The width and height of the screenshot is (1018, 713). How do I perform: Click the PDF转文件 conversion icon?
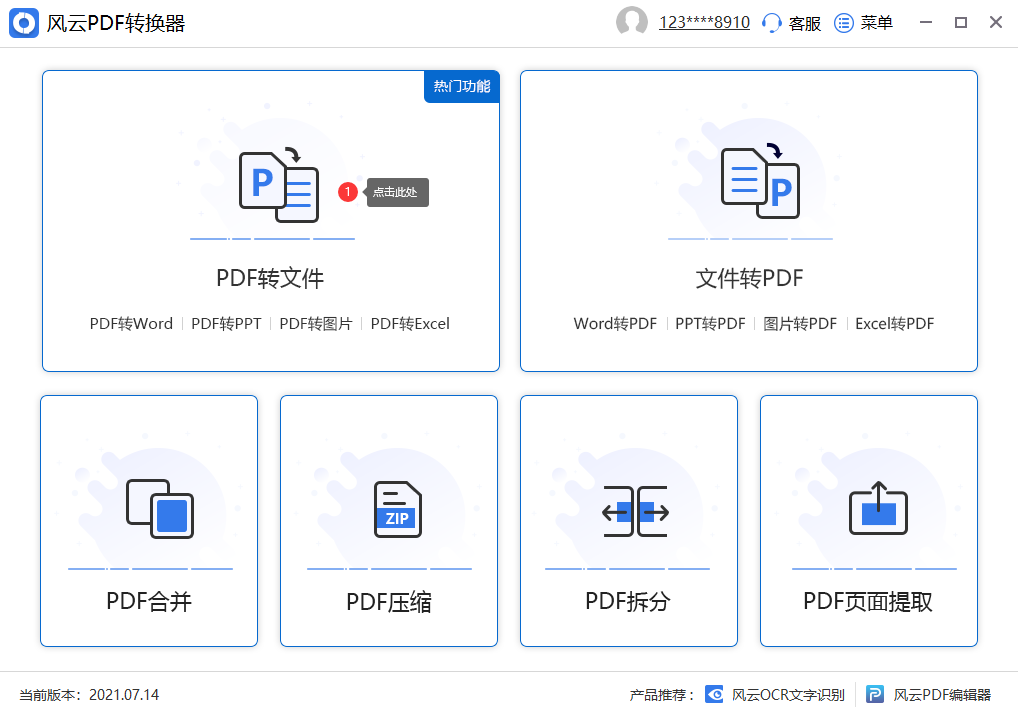click(x=278, y=185)
